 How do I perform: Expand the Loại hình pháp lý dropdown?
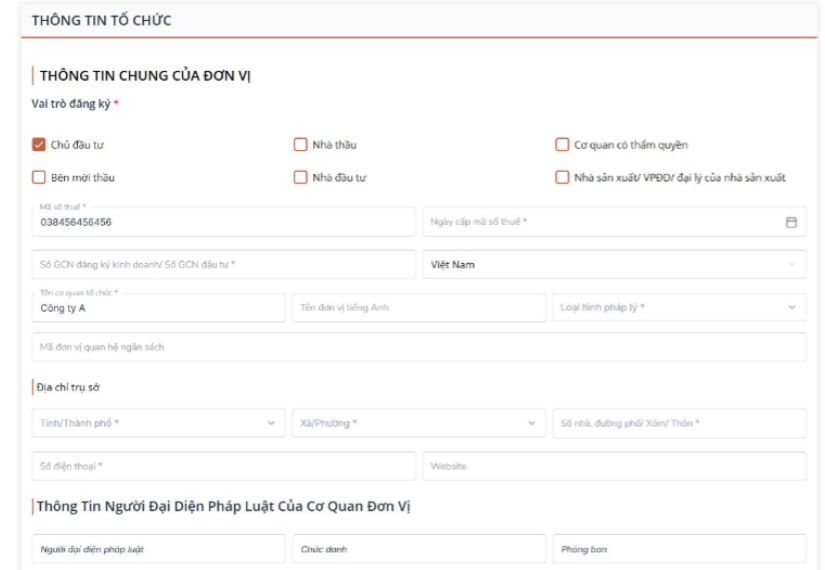click(679, 307)
